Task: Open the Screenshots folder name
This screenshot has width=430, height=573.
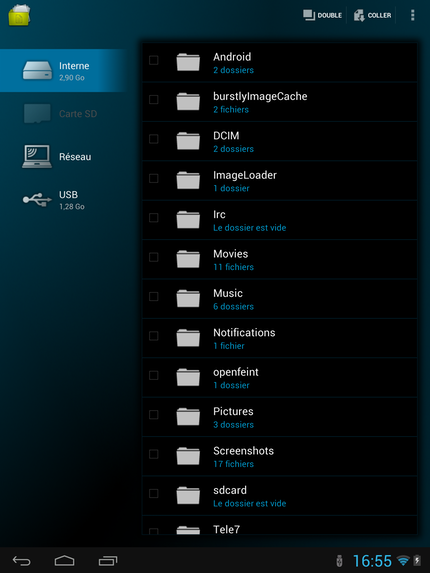Action: [x=243, y=451]
